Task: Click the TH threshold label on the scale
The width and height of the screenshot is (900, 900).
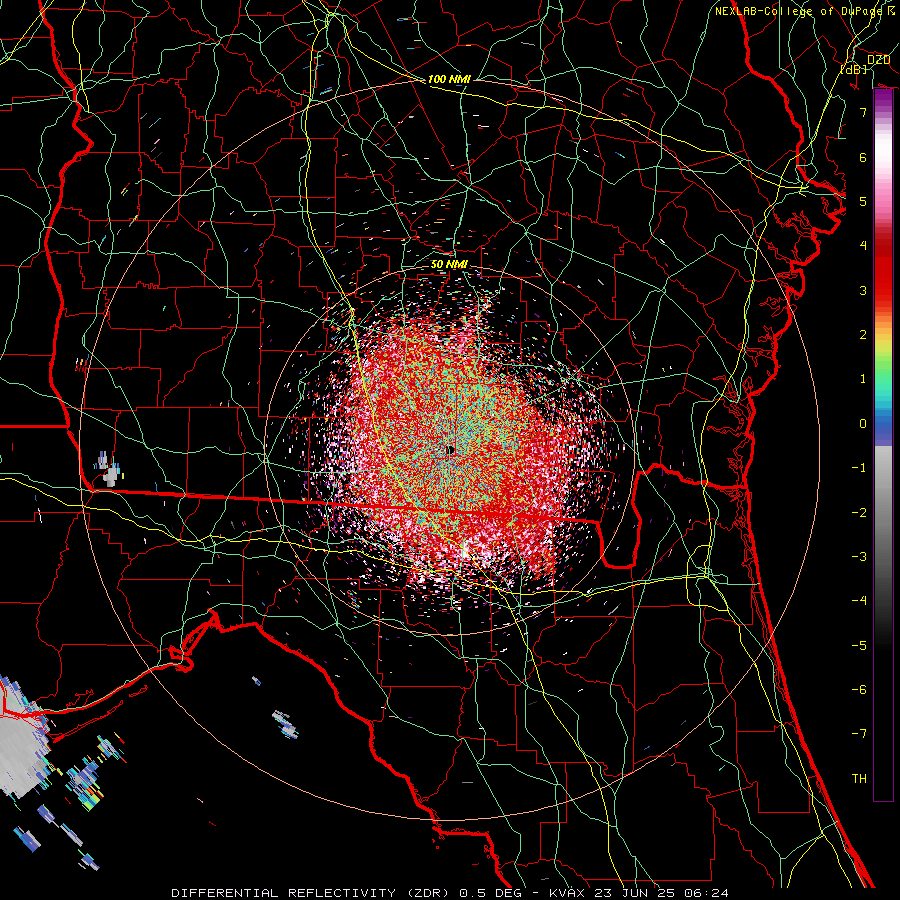Action: (x=859, y=778)
